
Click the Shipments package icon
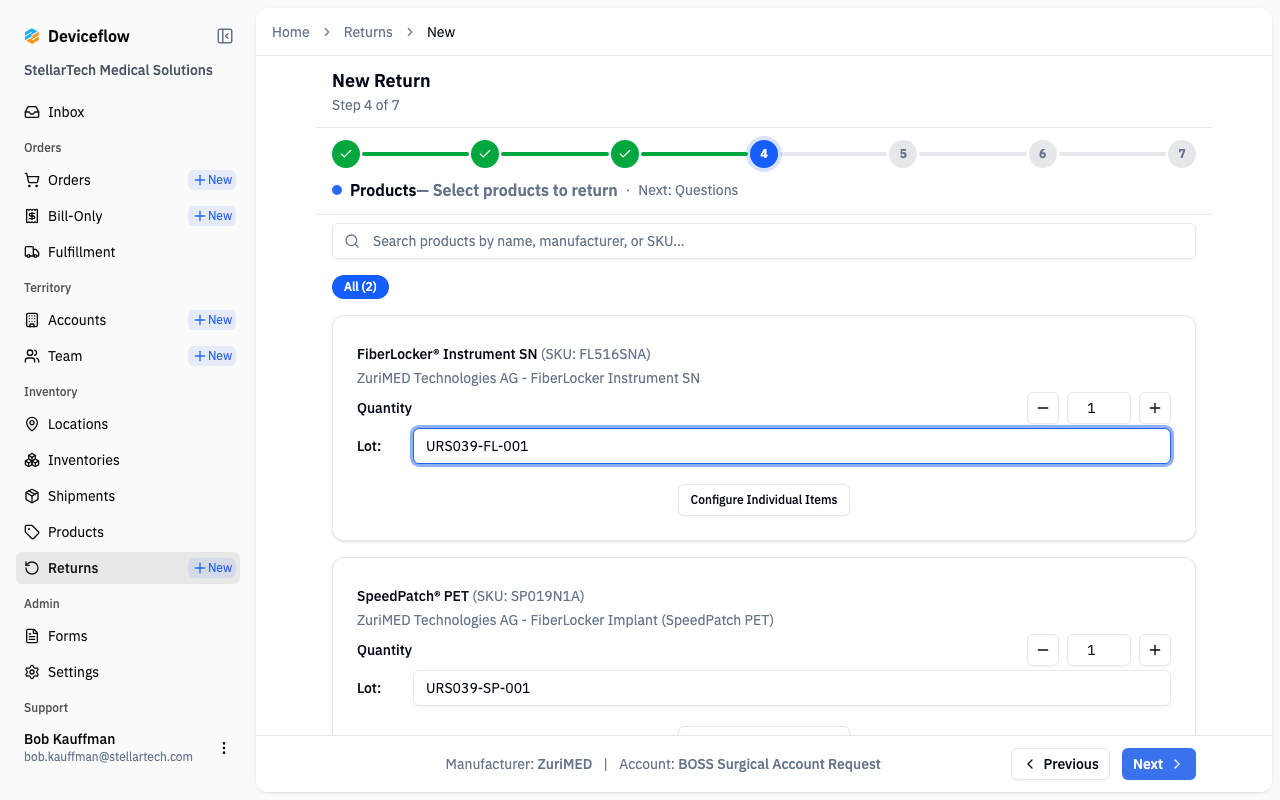tap(32, 496)
